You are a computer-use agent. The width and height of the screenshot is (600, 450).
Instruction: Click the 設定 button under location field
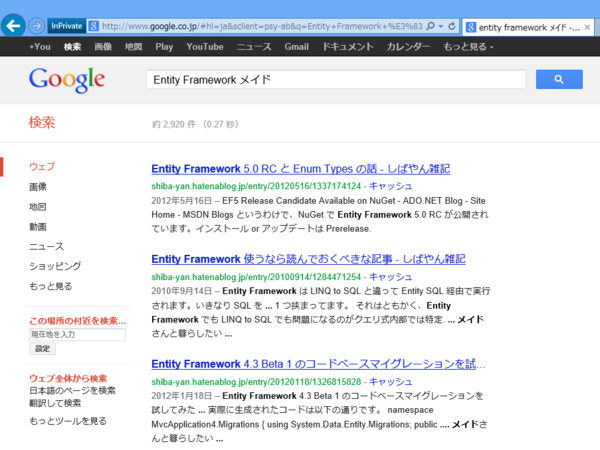(42, 349)
